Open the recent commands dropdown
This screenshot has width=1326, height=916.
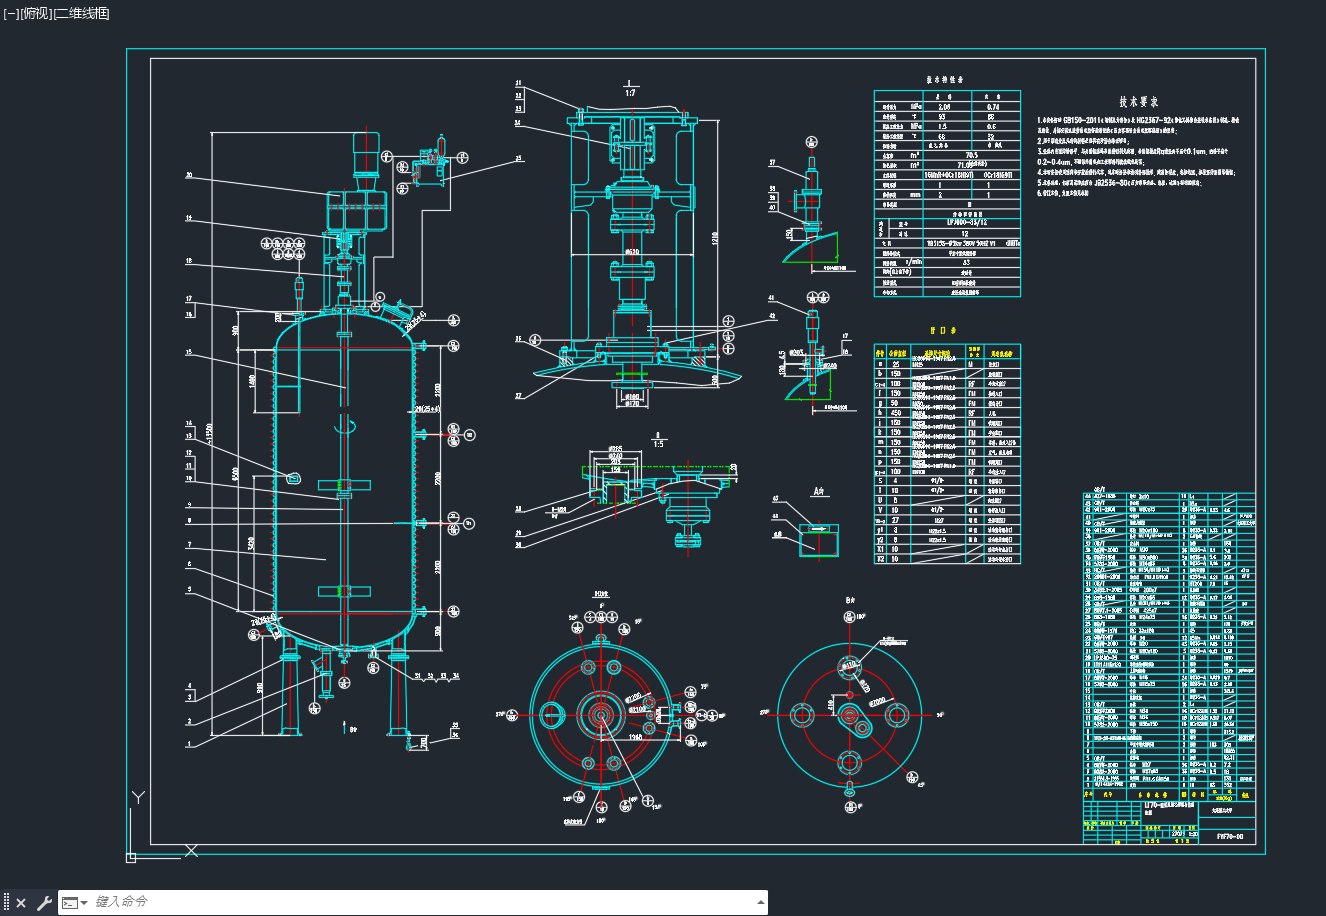pos(75,903)
